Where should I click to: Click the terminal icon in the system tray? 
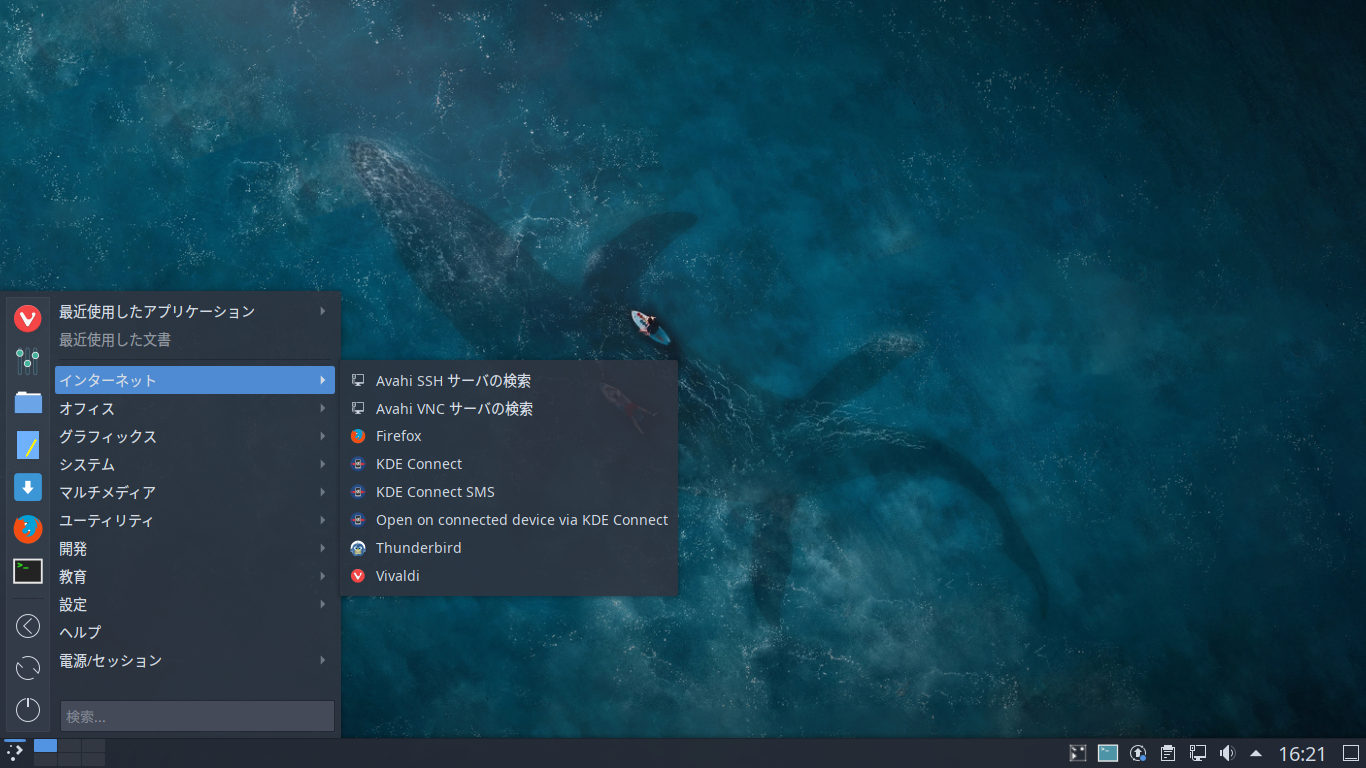1108,753
